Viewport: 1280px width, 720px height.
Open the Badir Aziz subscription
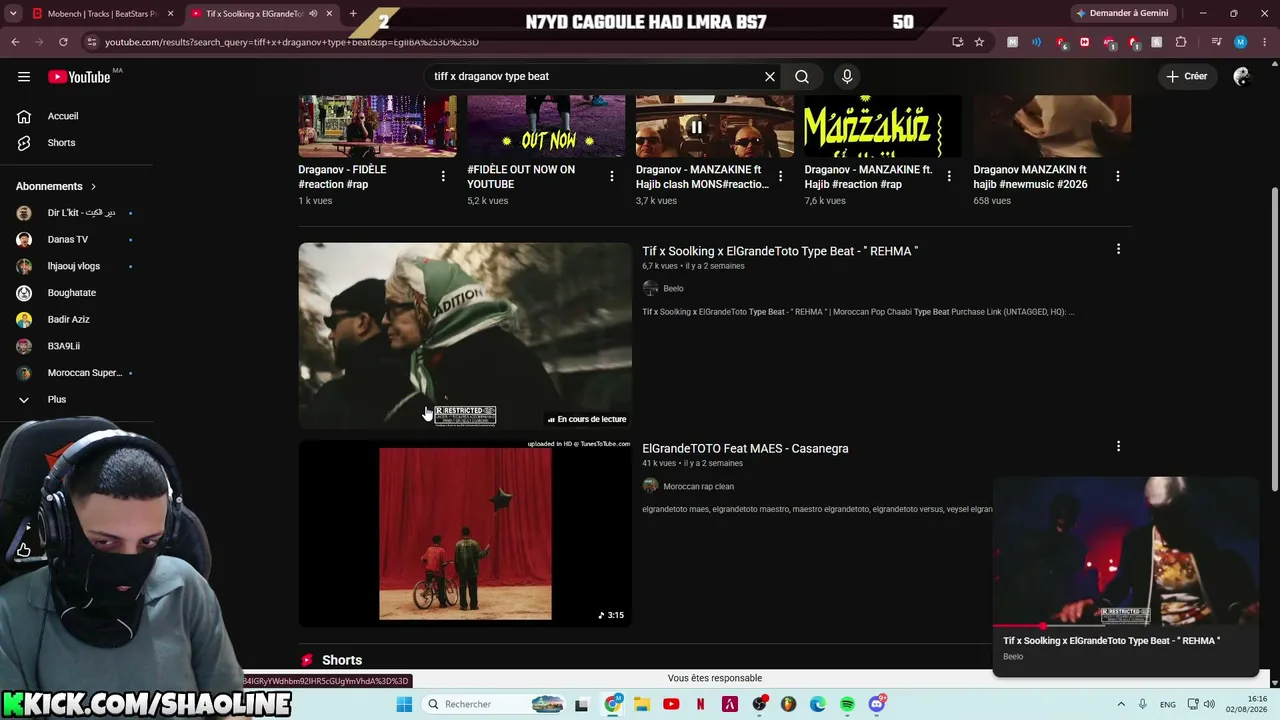tap(68, 319)
